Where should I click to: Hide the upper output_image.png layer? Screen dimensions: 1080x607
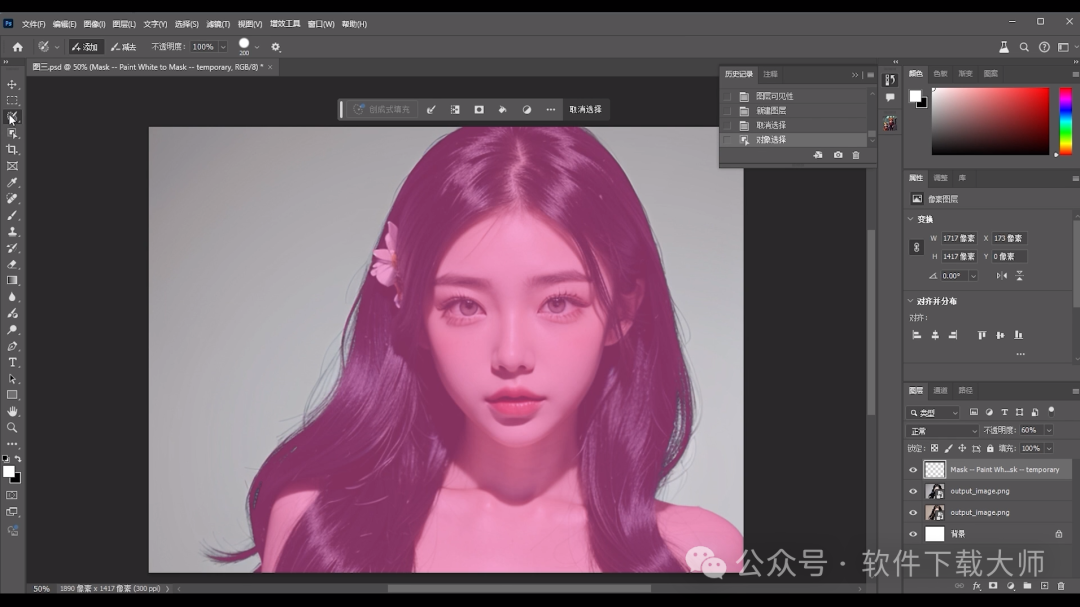(913, 491)
